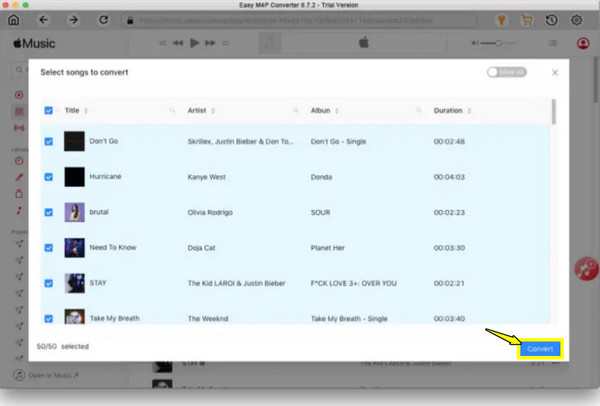The width and height of the screenshot is (600, 406).
Task: Uncheck the select-all checkbox in header
Action: tap(49, 111)
